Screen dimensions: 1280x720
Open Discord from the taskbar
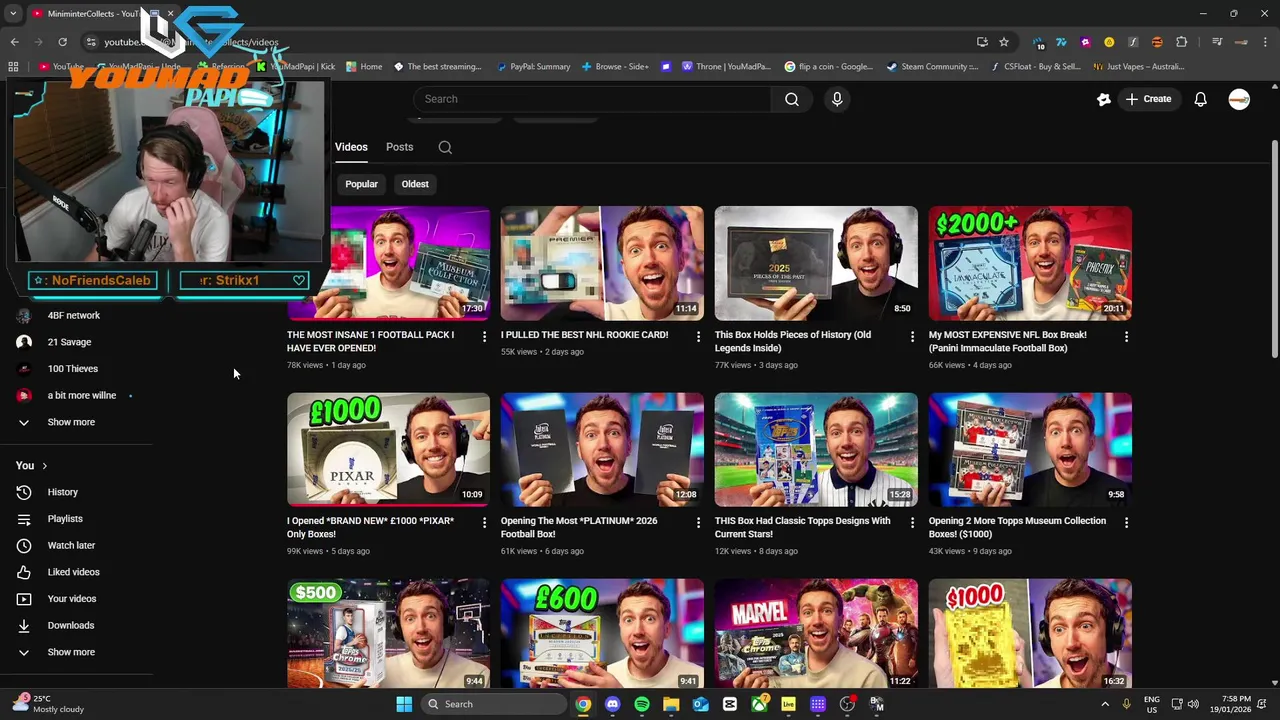pyautogui.click(x=612, y=704)
